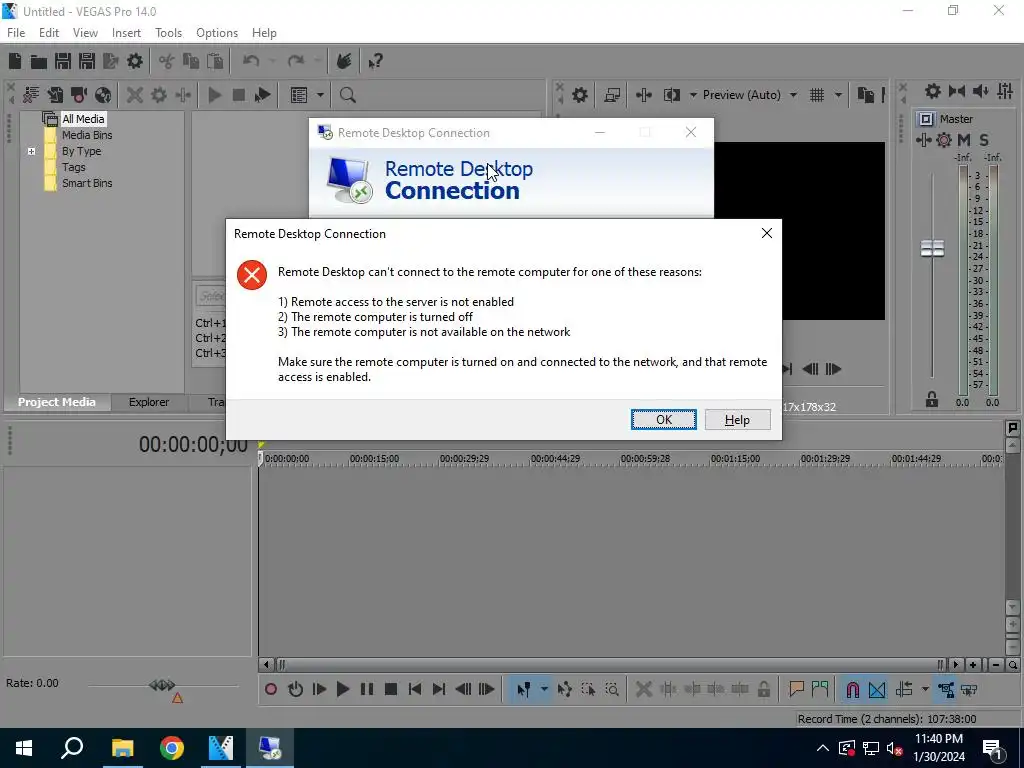Click the Master volume fader handle
This screenshot has height=768, width=1024.
click(933, 248)
